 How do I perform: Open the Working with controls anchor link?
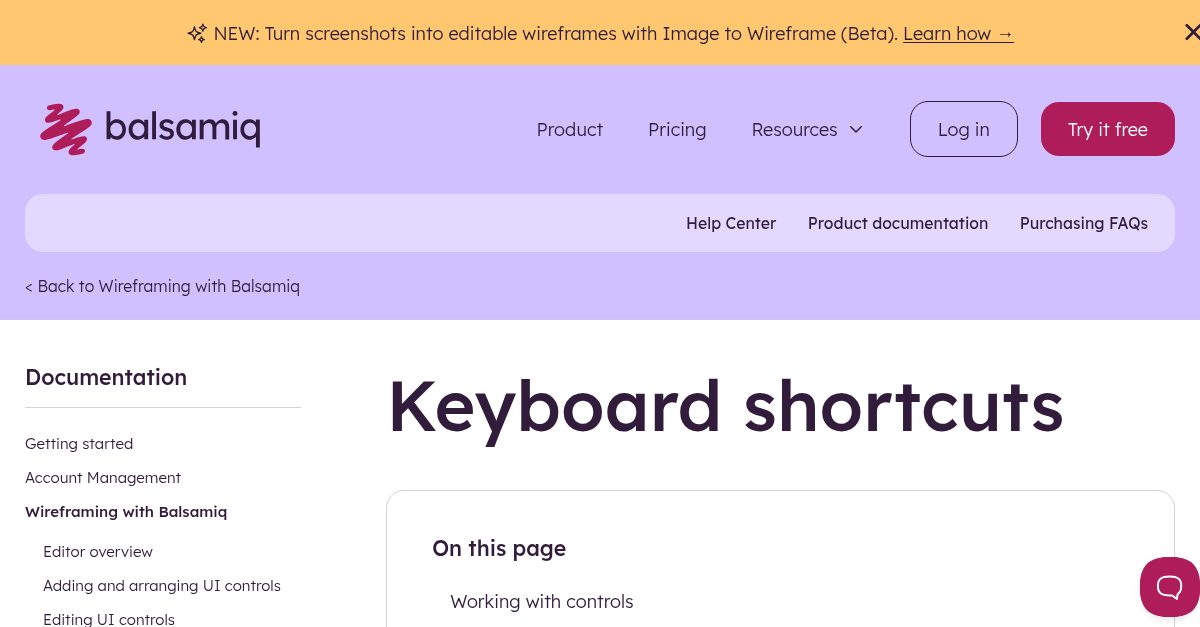(541, 601)
